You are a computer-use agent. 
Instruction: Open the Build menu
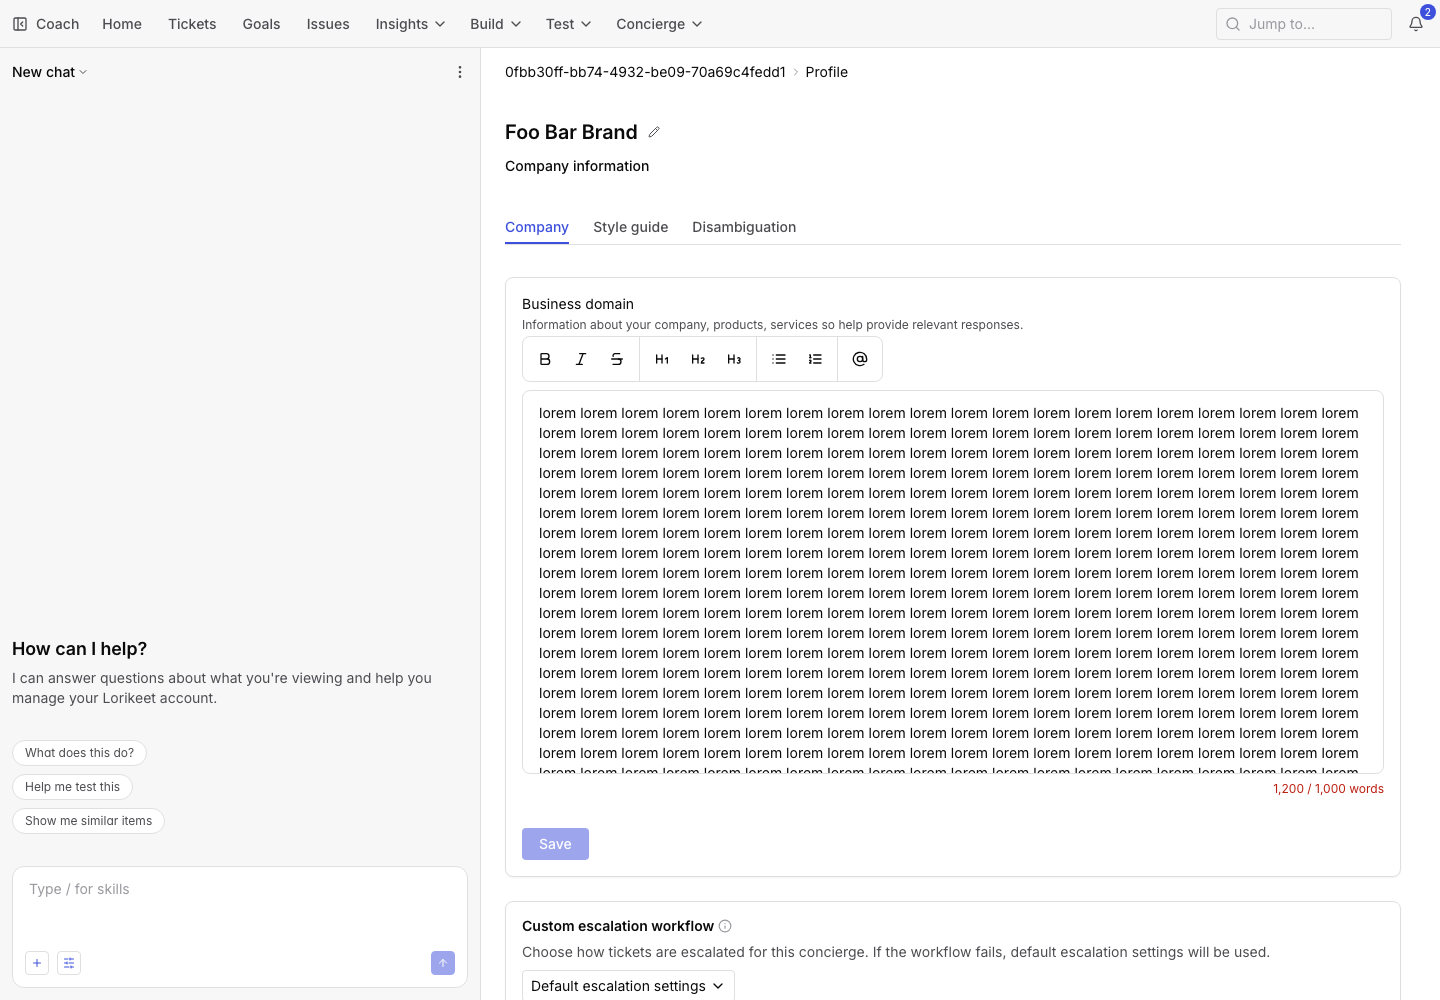pyautogui.click(x=496, y=24)
